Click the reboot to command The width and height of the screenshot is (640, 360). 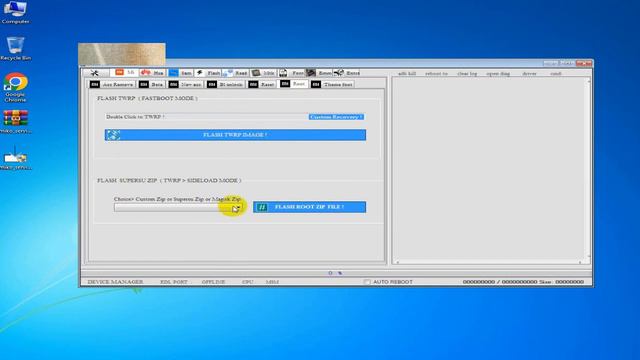pos(436,73)
